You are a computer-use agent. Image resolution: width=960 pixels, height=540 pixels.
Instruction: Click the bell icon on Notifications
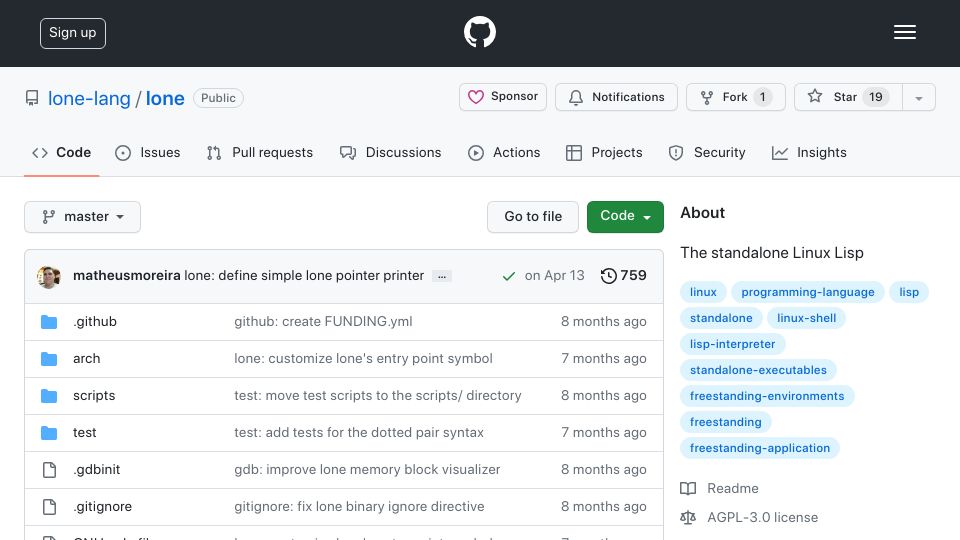click(576, 97)
